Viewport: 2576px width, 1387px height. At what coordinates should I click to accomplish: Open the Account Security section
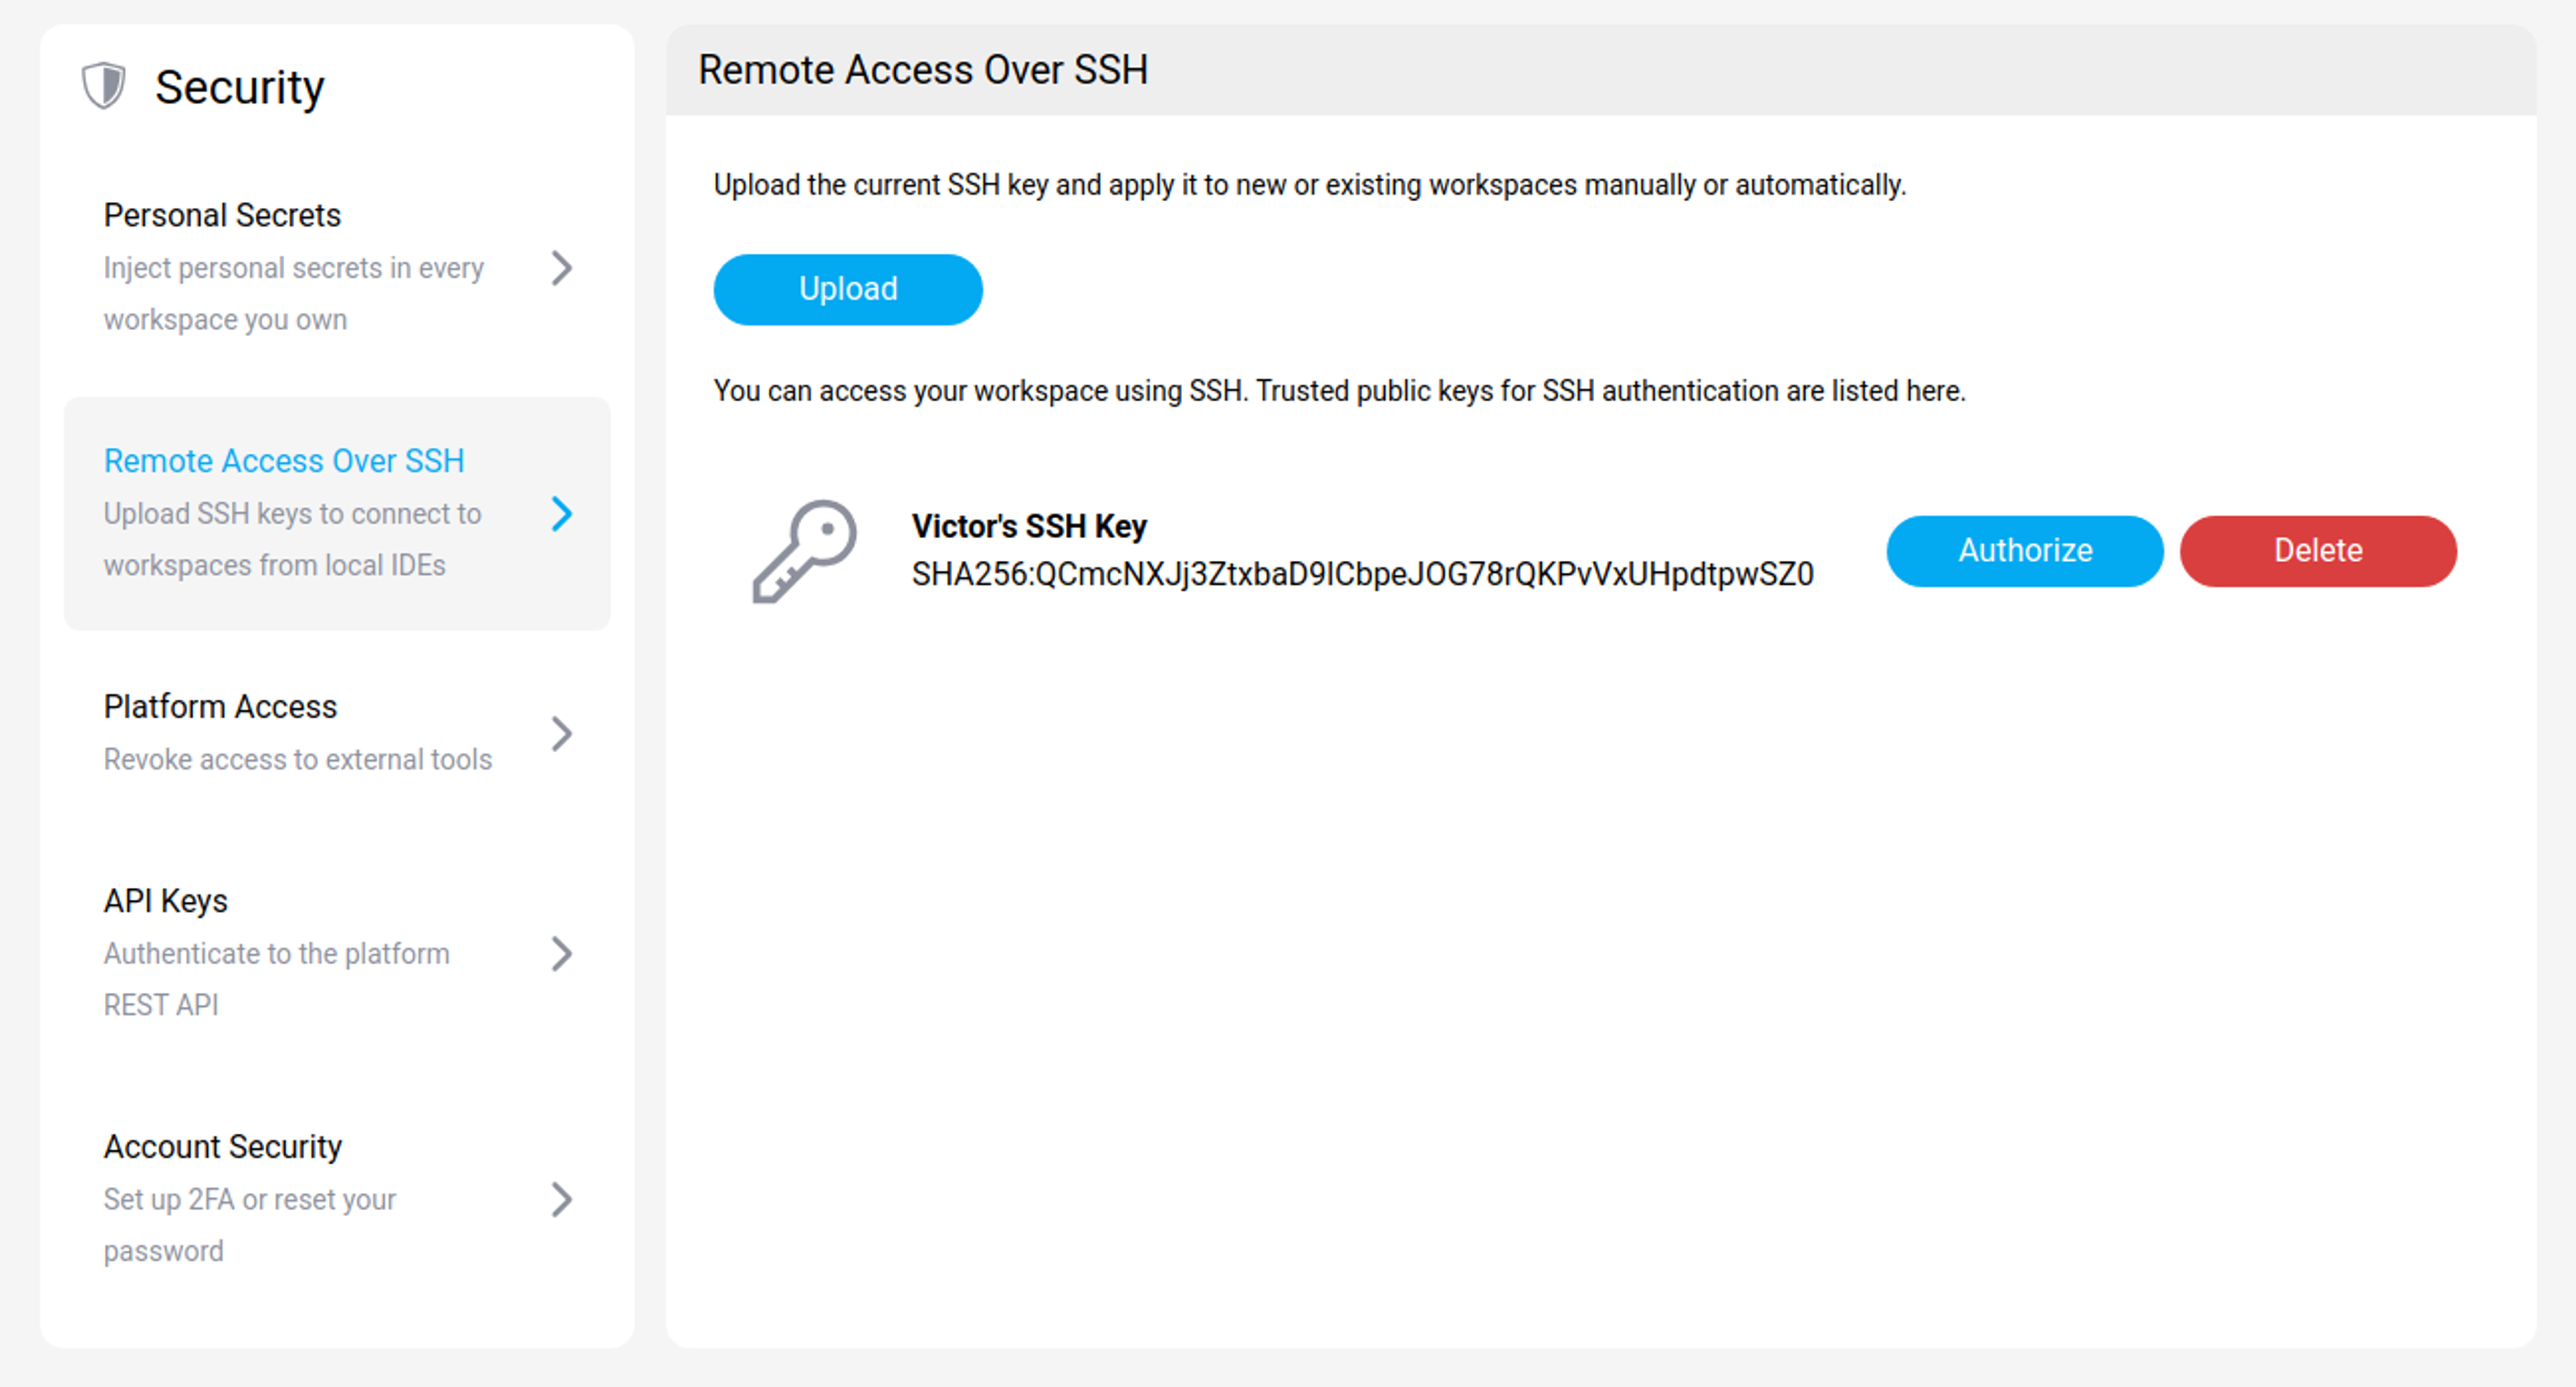point(222,1146)
